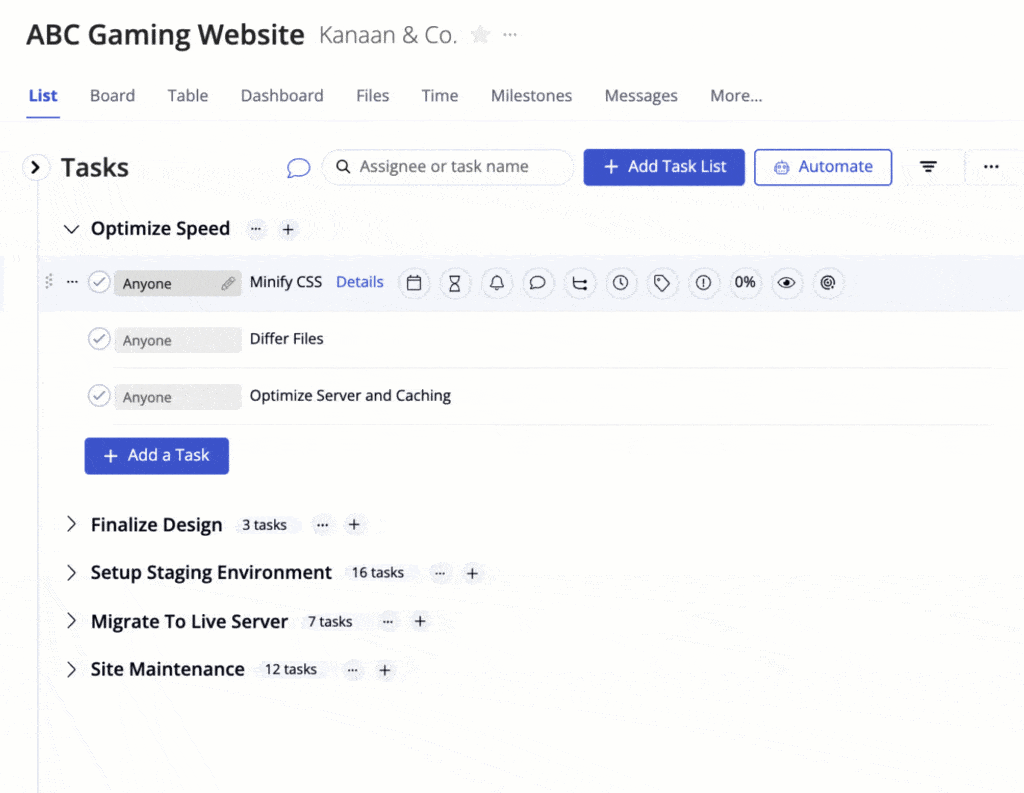Open Finalize Design list options ellipsis
Screen dimensions: 1024x793
pyautogui.click(x=323, y=525)
